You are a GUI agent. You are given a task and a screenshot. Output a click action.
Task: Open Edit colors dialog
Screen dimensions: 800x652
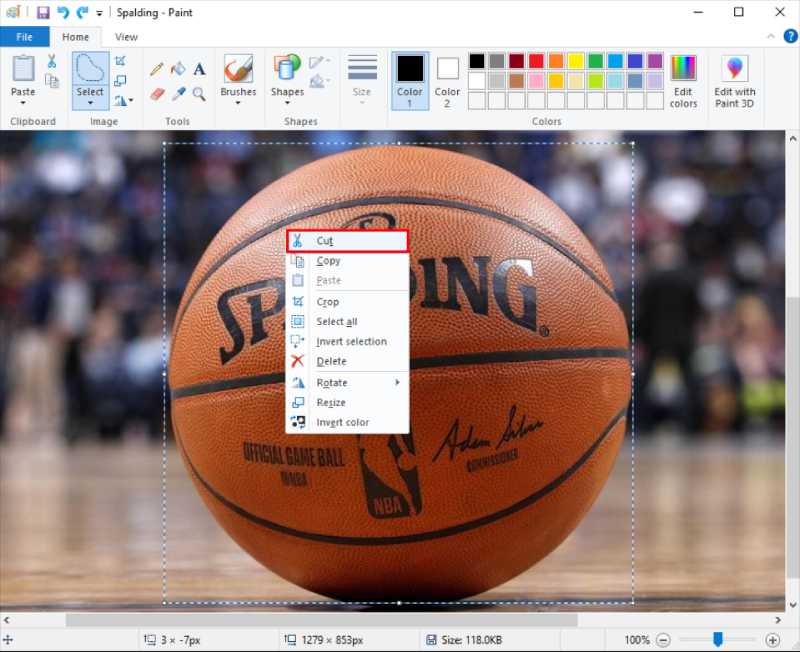pyautogui.click(x=683, y=82)
